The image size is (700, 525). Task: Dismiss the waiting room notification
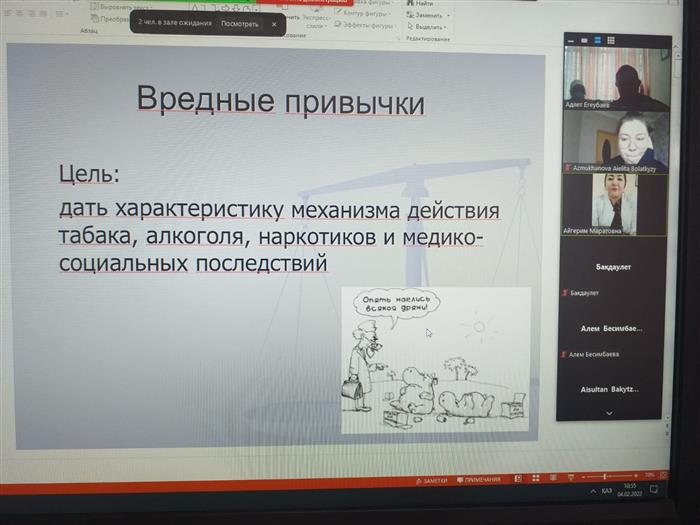coord(274,23)
